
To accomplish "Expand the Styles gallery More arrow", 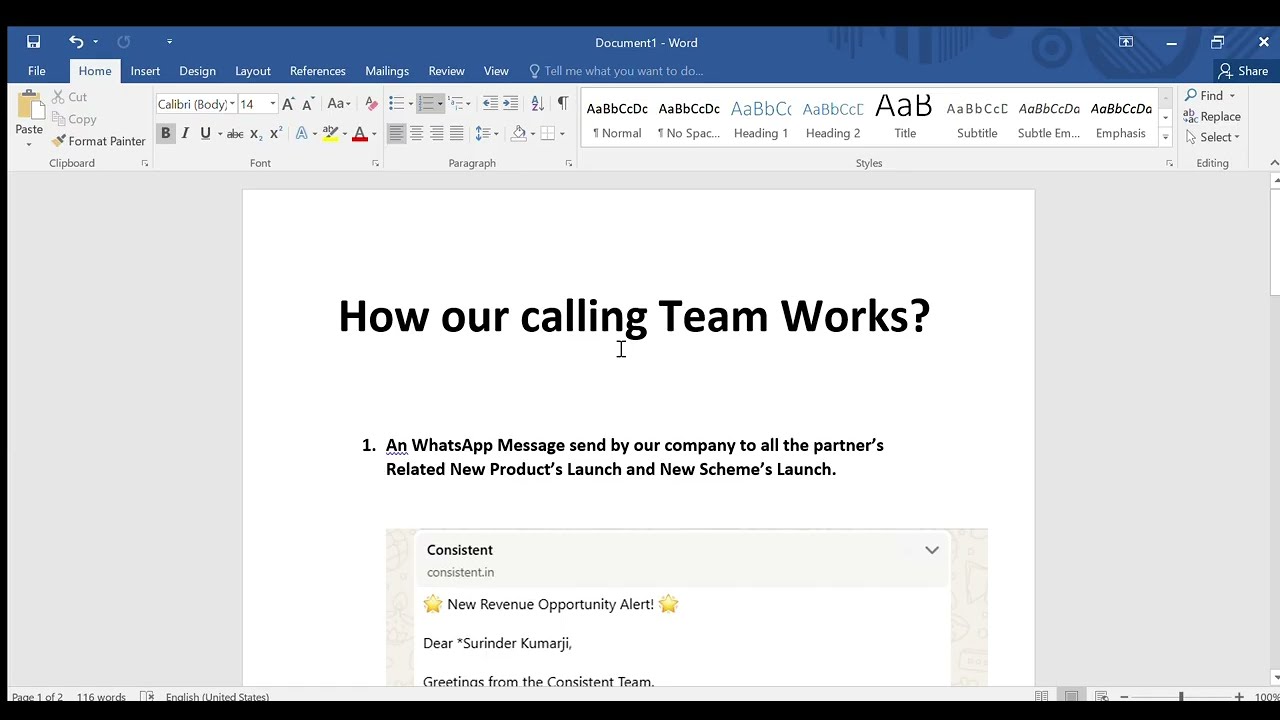I will 1165,137.
